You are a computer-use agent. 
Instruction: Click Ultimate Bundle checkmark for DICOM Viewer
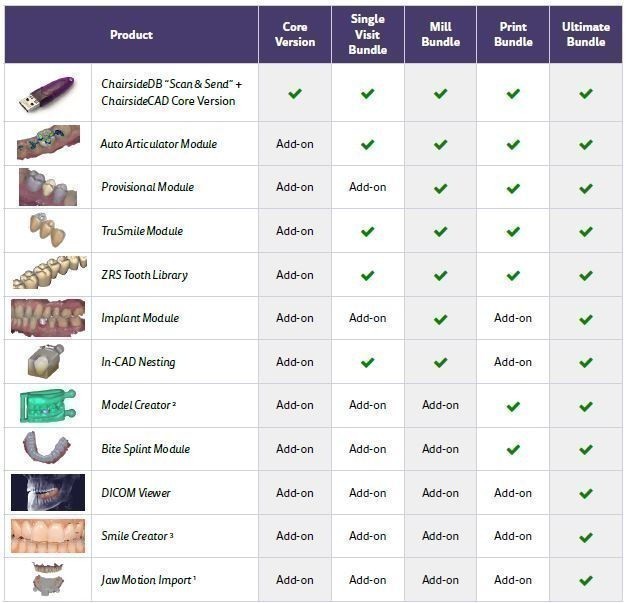[x=586, y=493]
